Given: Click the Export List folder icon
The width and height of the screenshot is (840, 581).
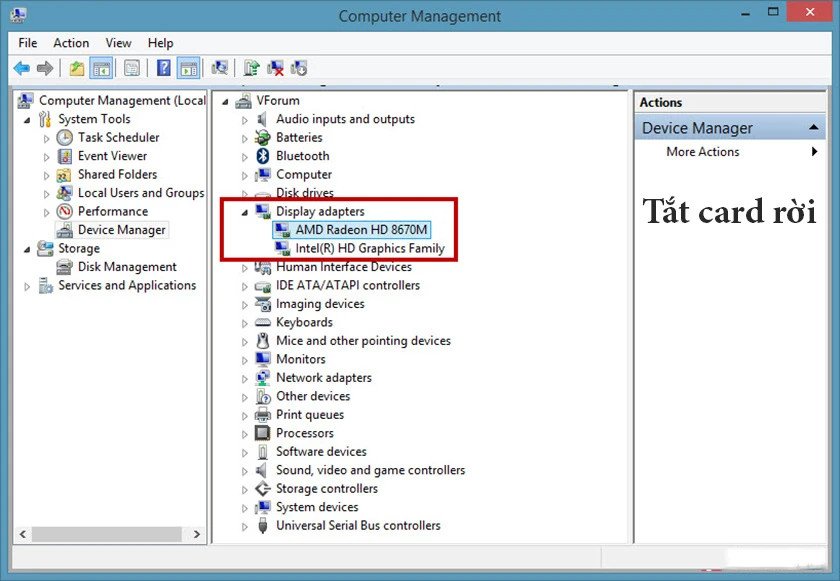Looking at the screenshot, I should 76,67.
